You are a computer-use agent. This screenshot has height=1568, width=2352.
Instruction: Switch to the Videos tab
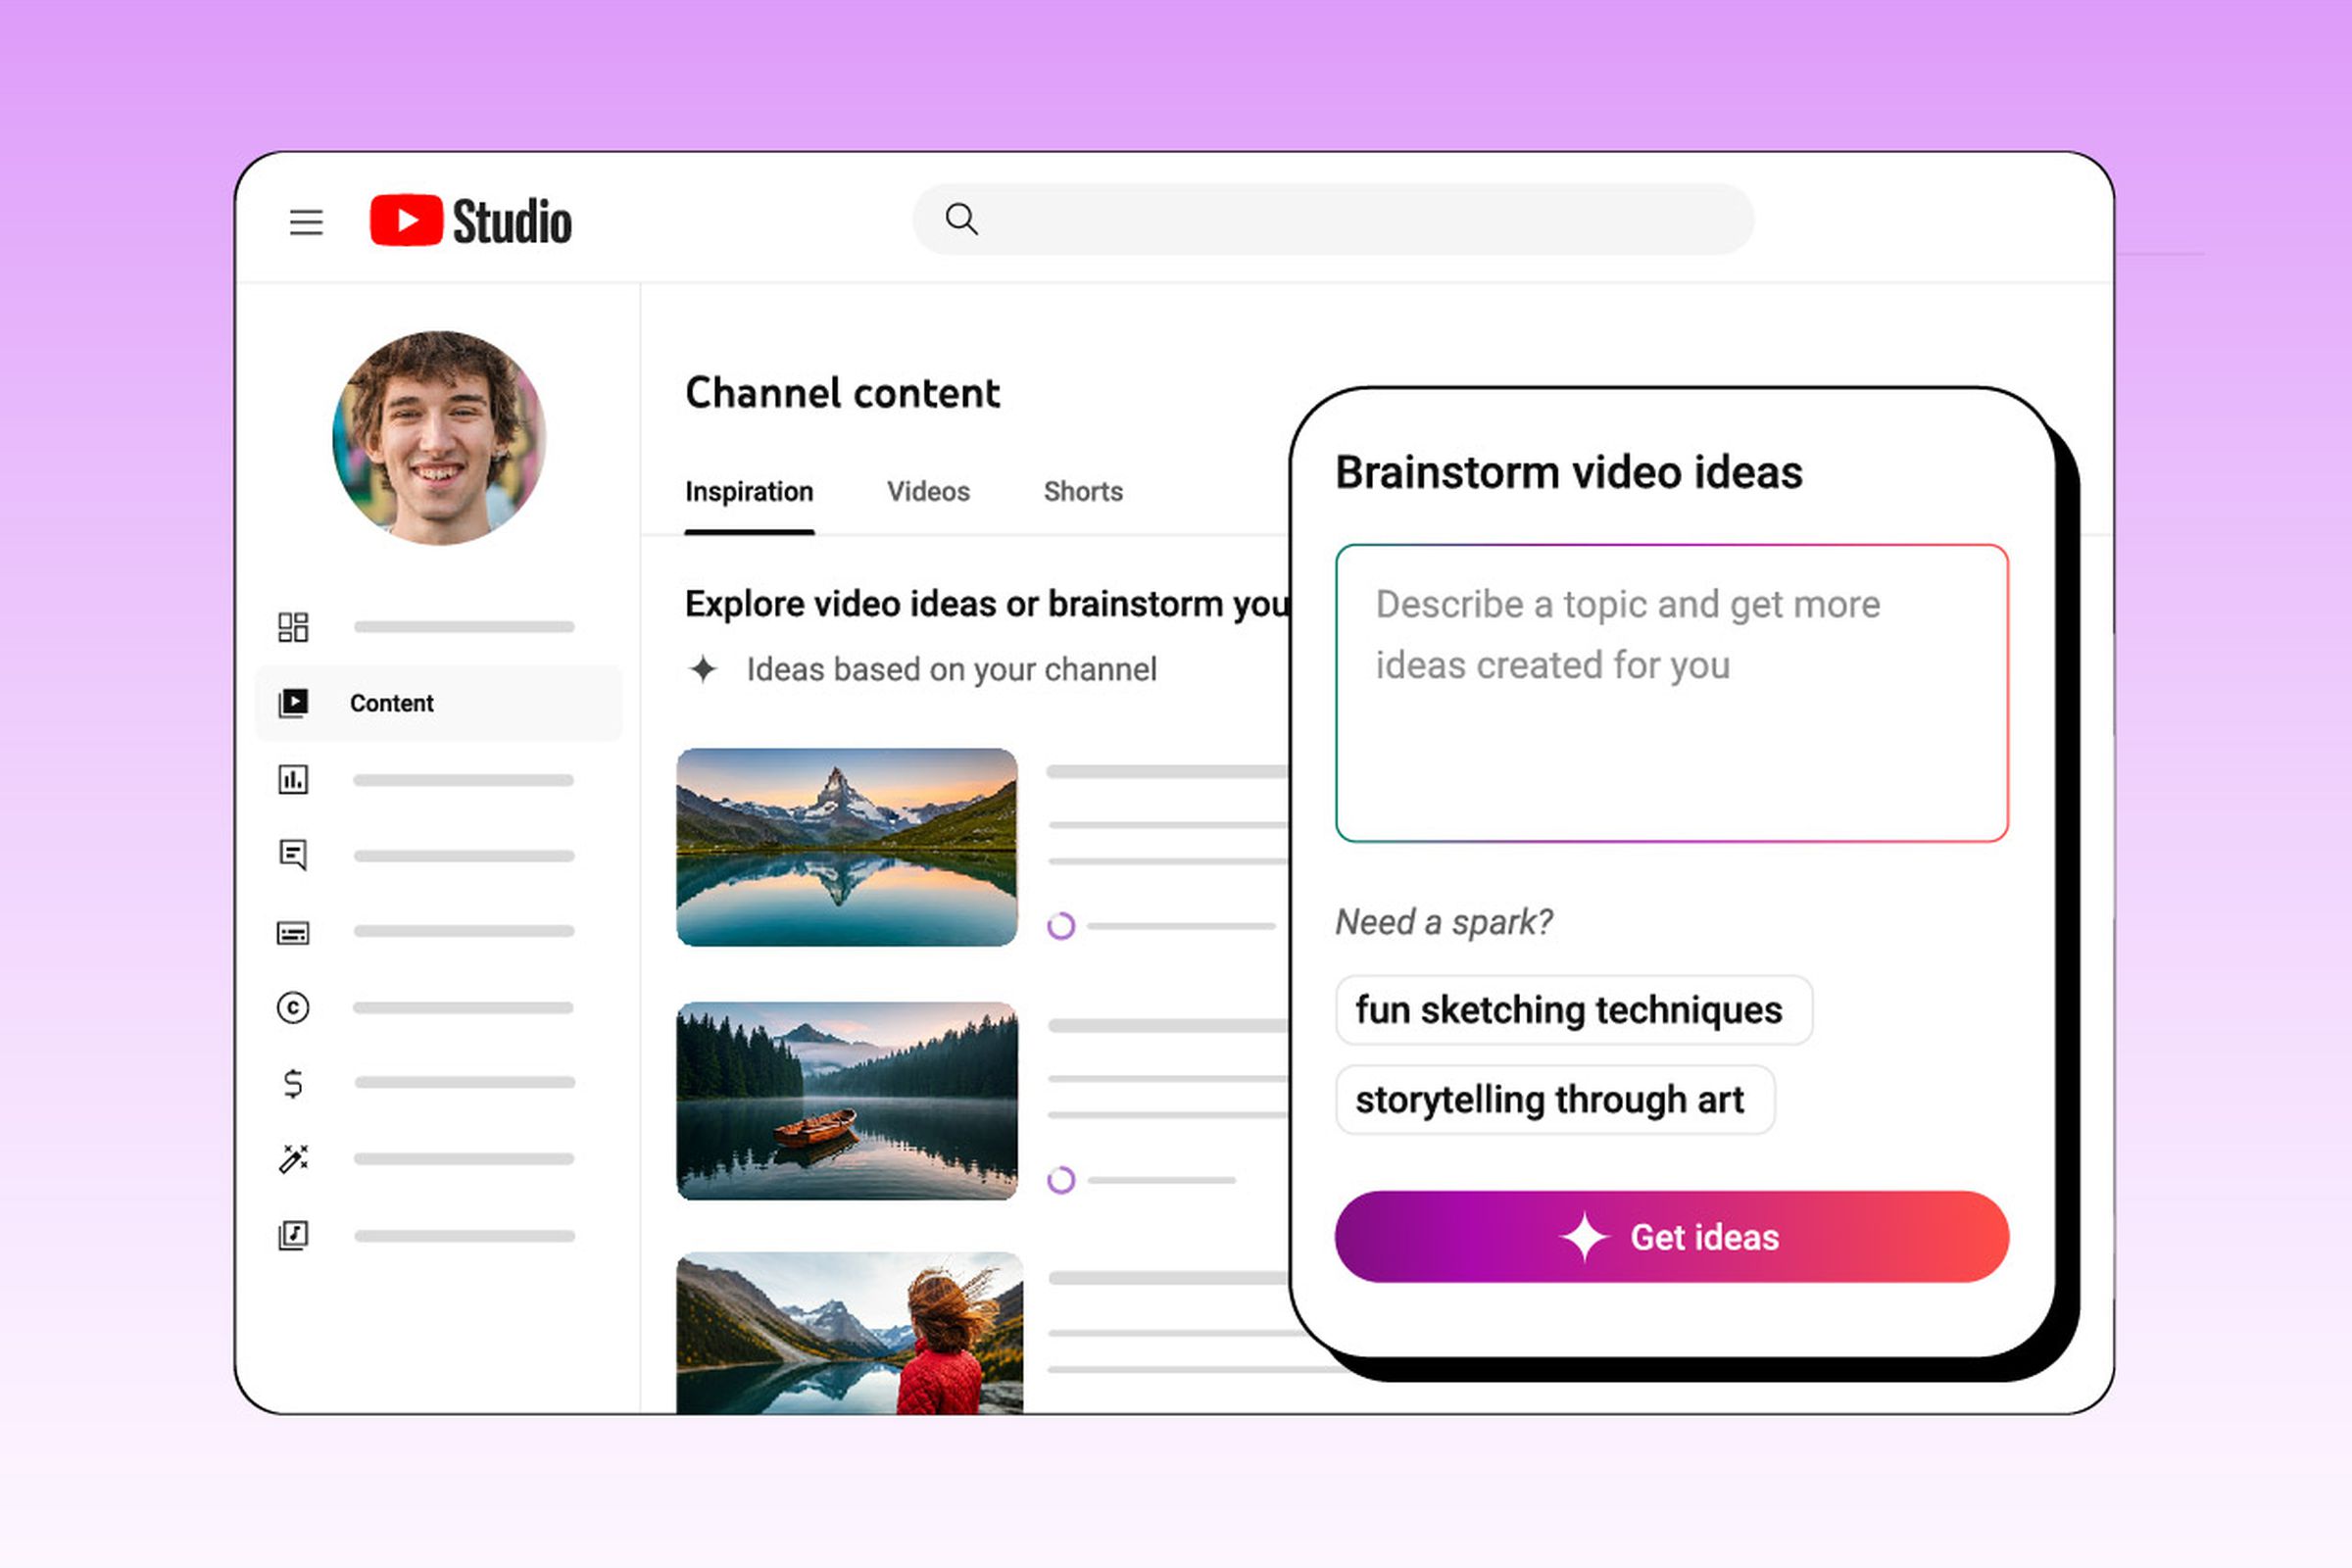coord(928,492)
